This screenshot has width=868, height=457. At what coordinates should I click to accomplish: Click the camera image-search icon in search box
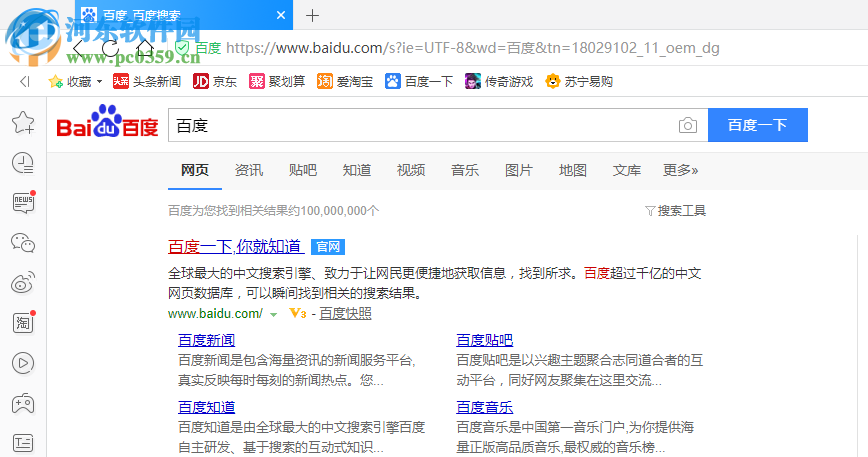(x=688, y=126)
